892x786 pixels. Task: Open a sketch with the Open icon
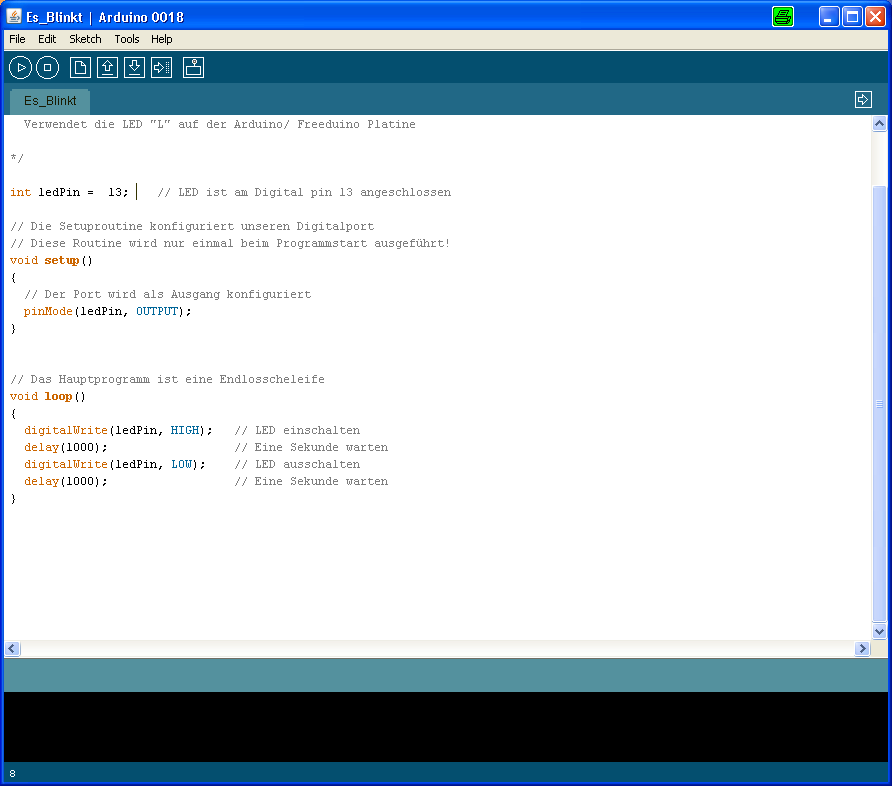point(108,68)
